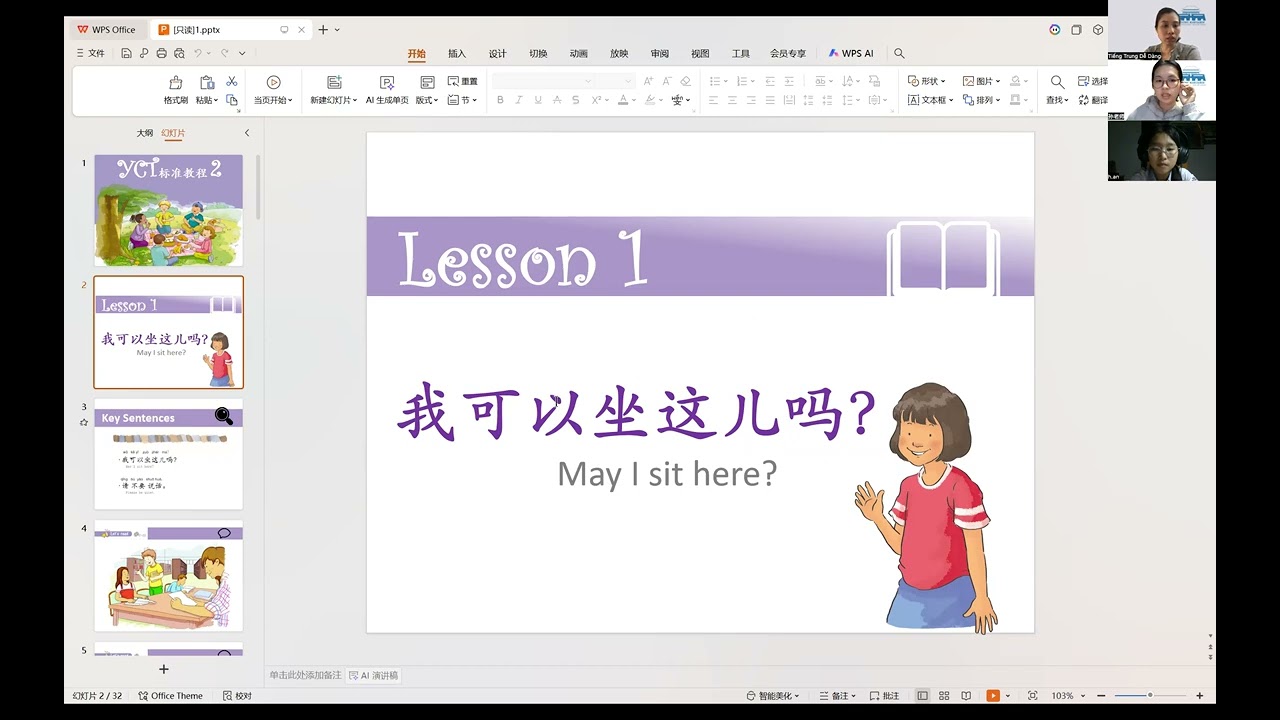Click the Translate (翻译) icon
This screenshot has height=720, width=1280.
point(1084,100)
